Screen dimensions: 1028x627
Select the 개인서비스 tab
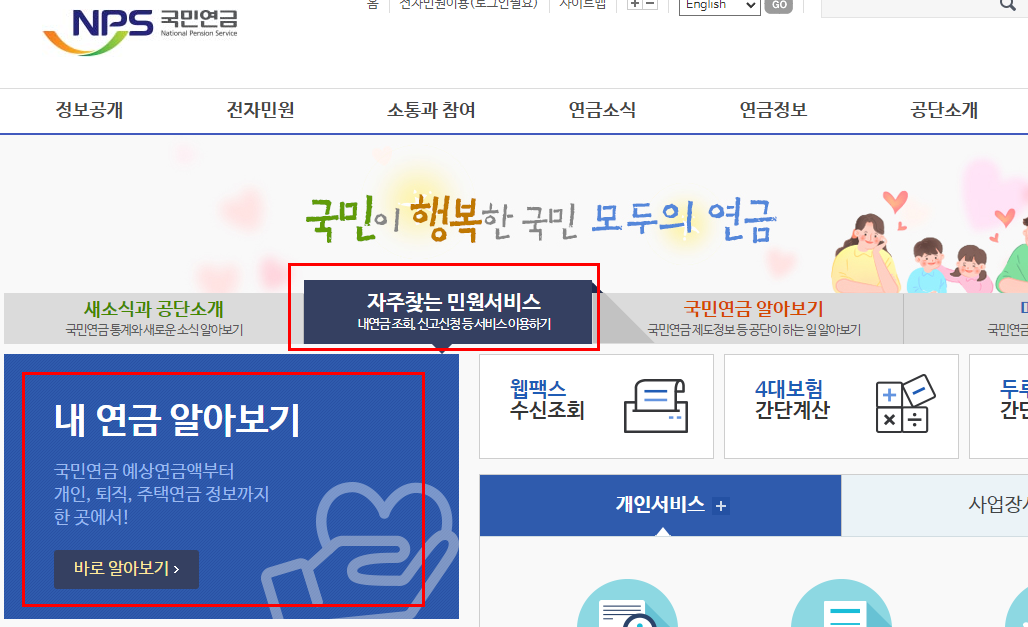pyautogui.click(x=660, y=505)
